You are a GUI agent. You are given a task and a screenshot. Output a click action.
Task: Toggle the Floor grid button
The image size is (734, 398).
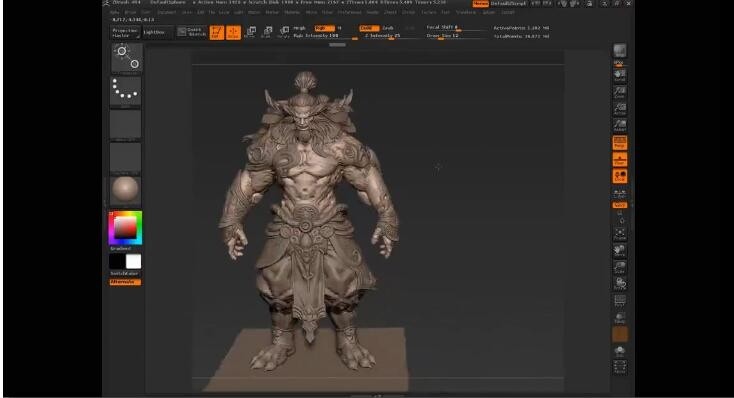620,160
